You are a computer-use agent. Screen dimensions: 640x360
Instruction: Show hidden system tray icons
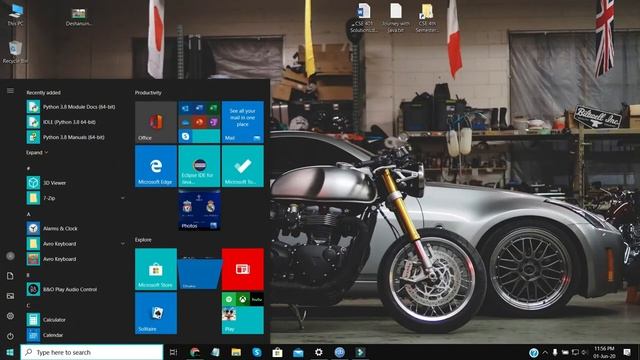pyautogui.click(x=545, y=352)
